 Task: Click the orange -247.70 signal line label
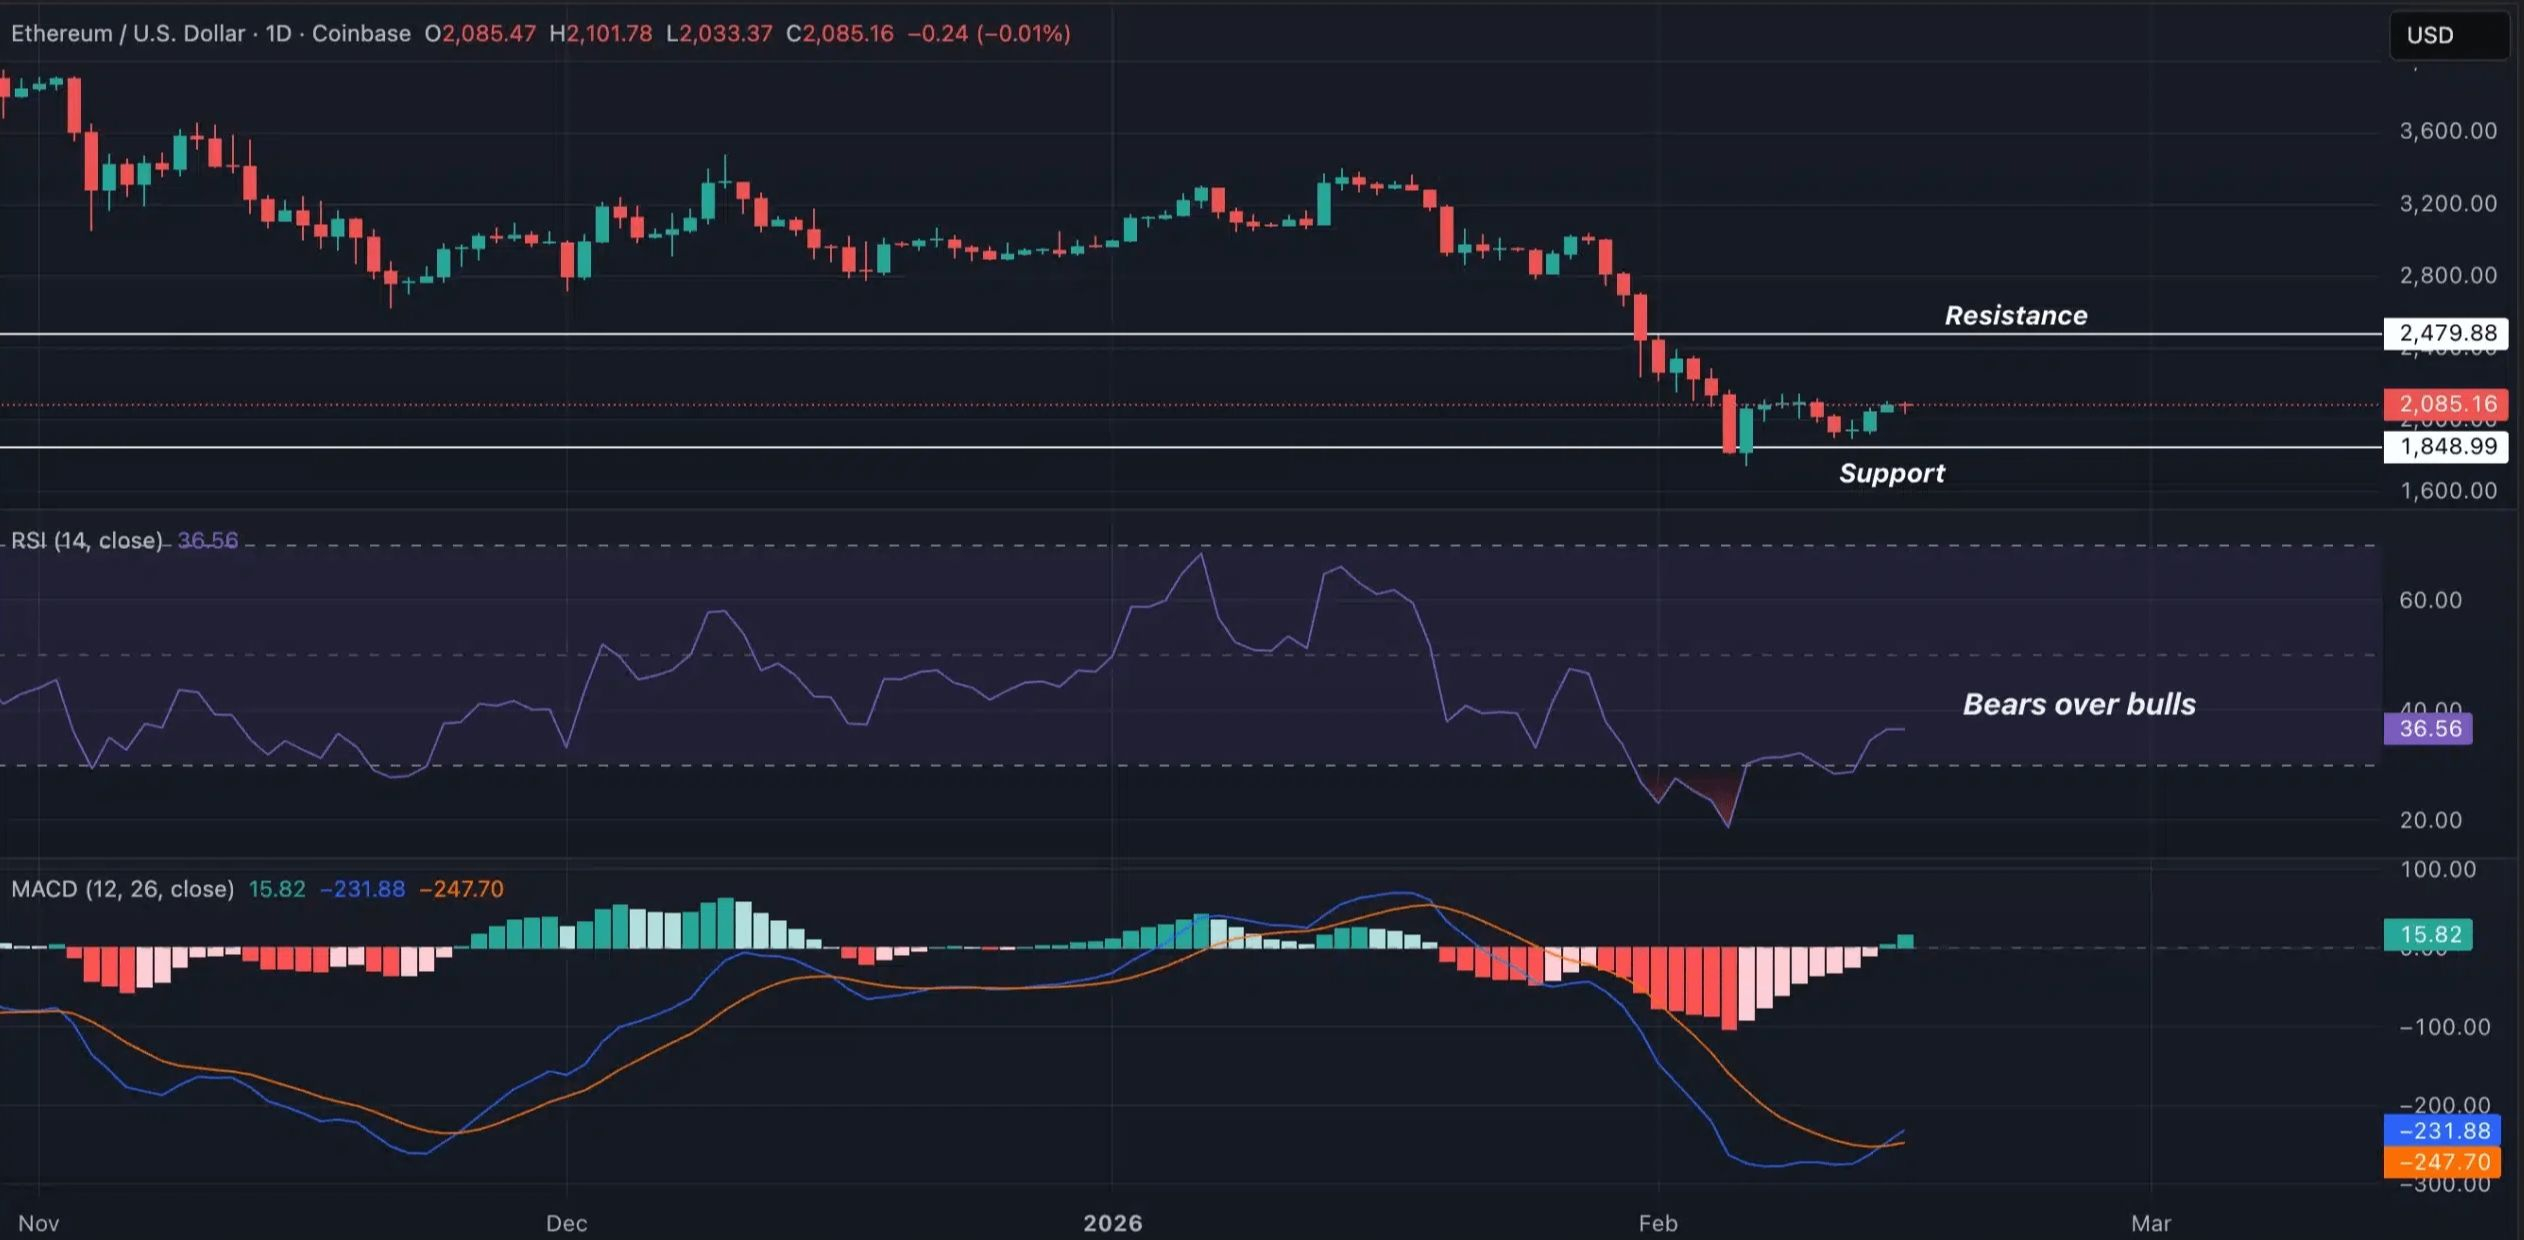2443,1162
